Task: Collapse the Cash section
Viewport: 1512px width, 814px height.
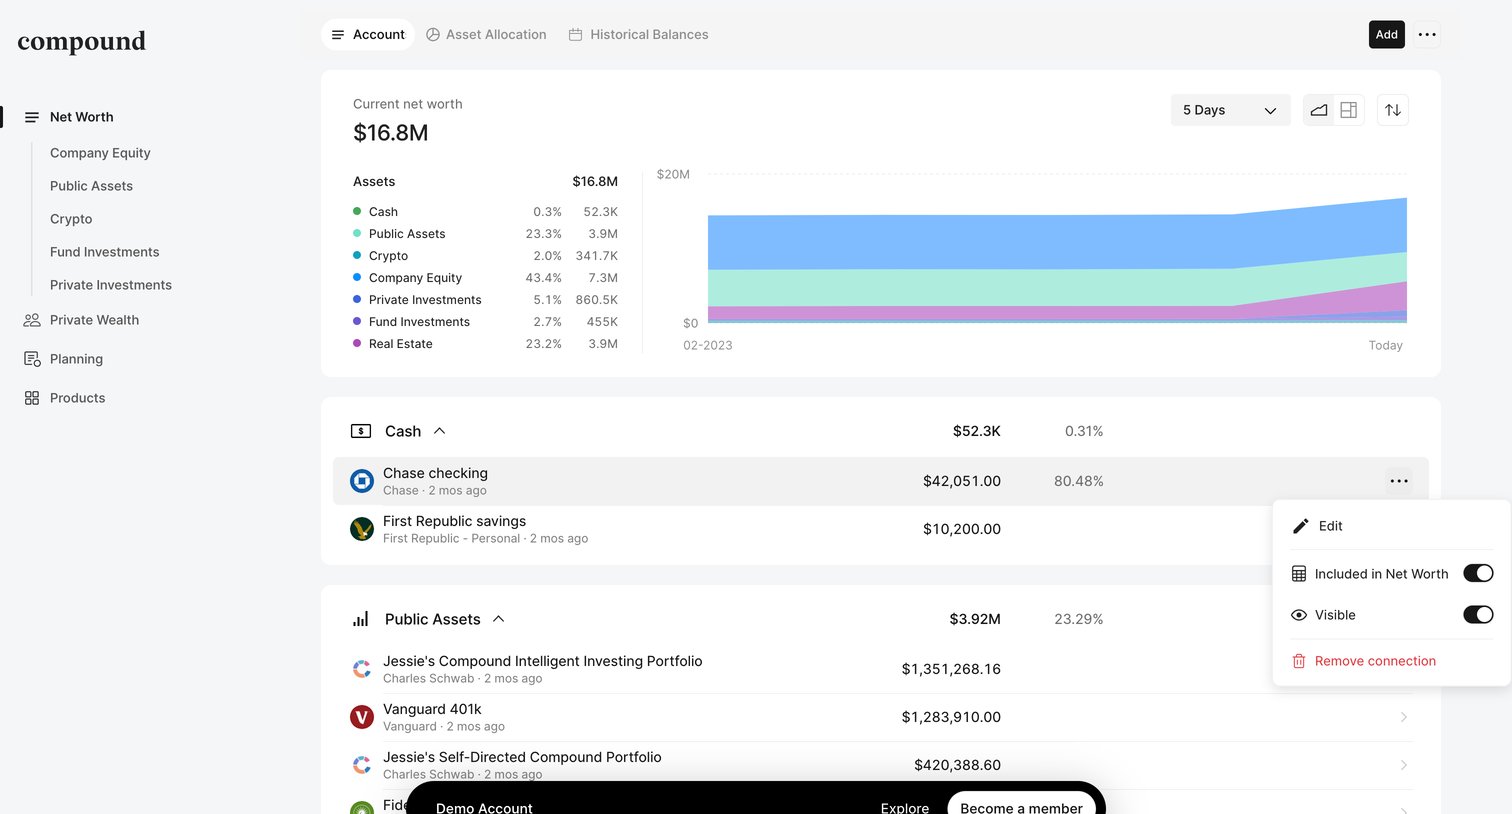Action: coord(439,431)
